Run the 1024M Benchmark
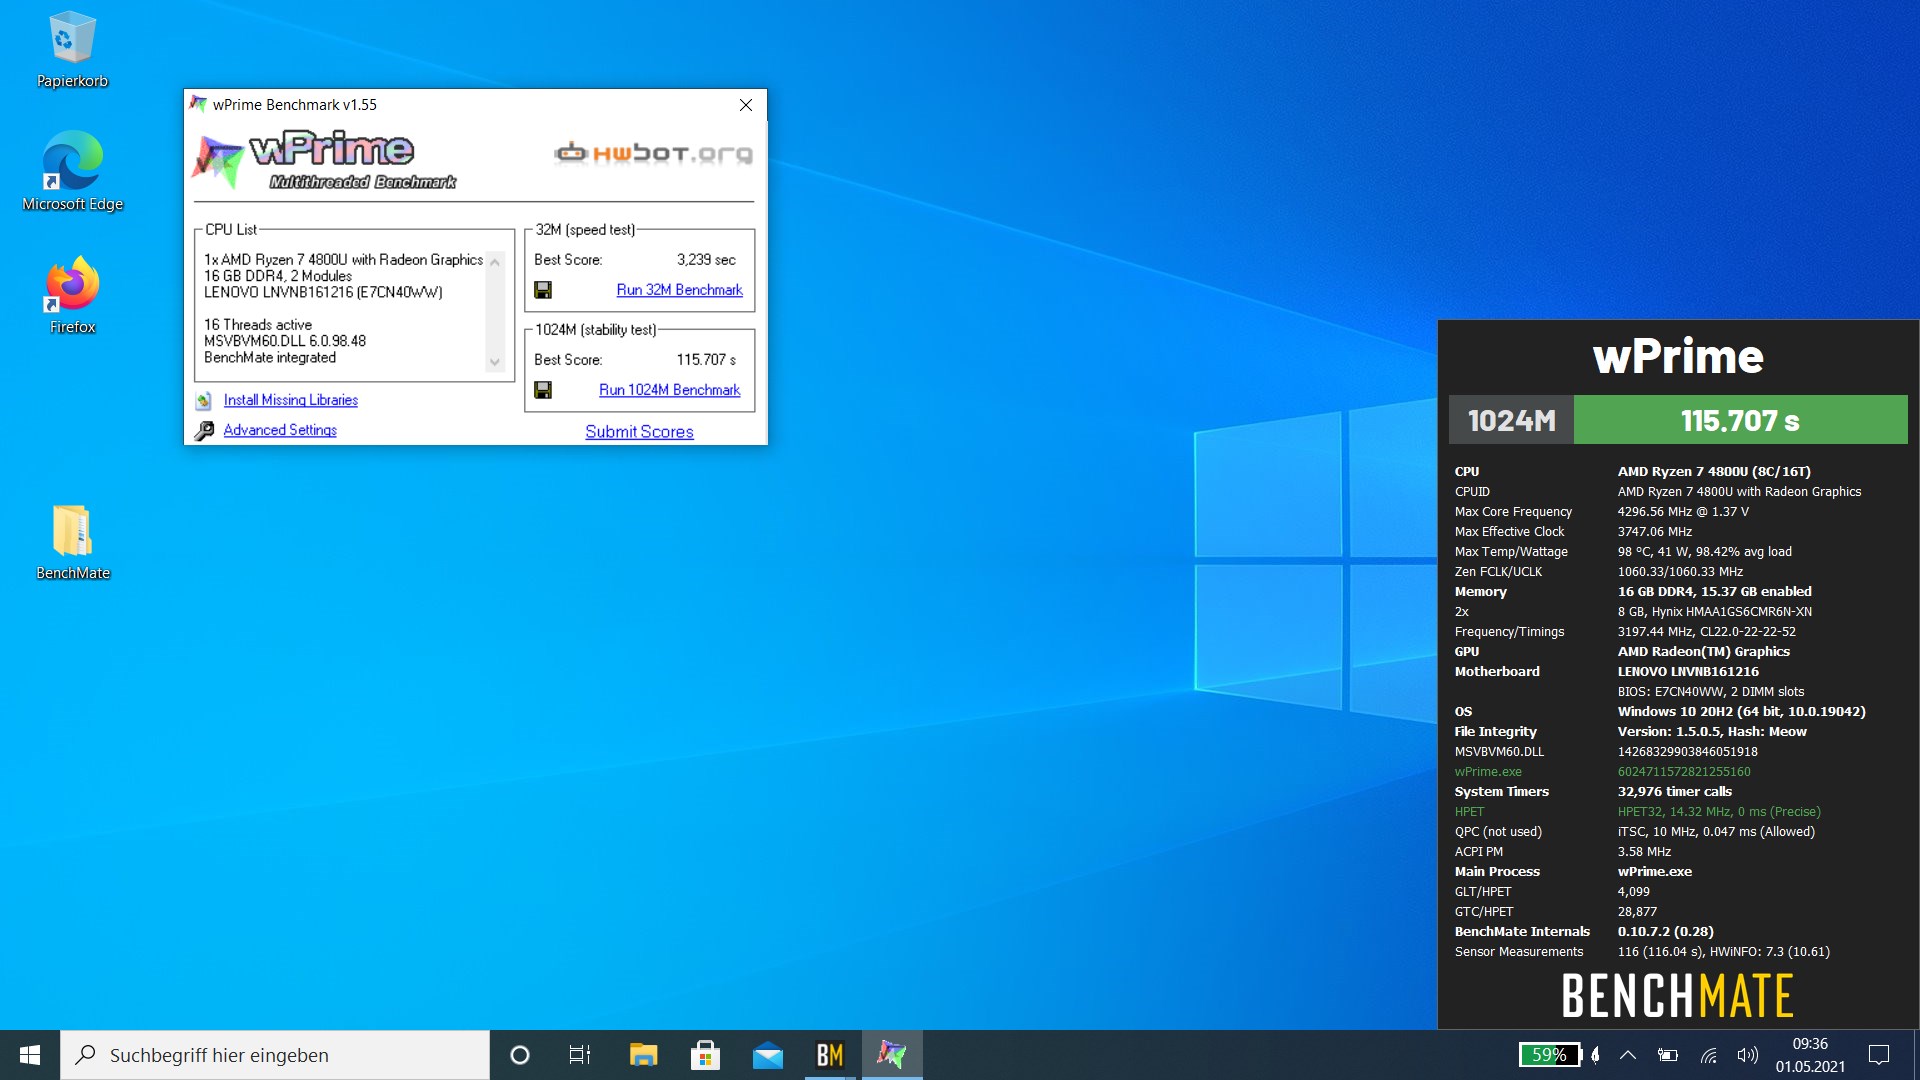 (669, 390)
